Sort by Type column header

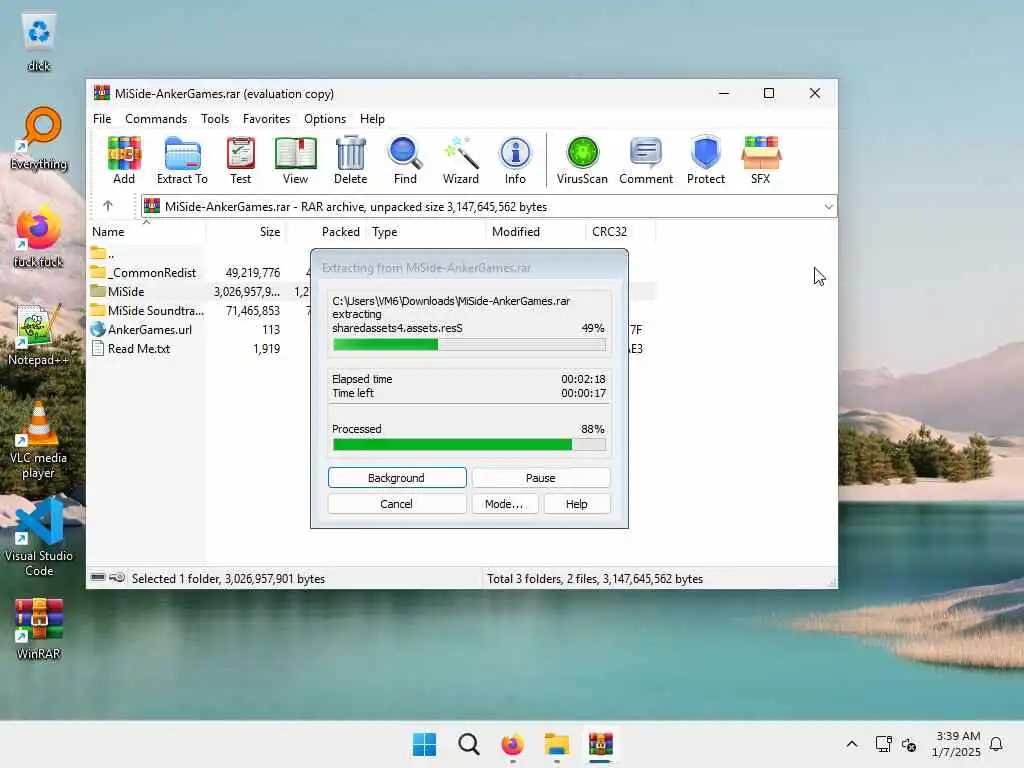click(x=426, y=232)
